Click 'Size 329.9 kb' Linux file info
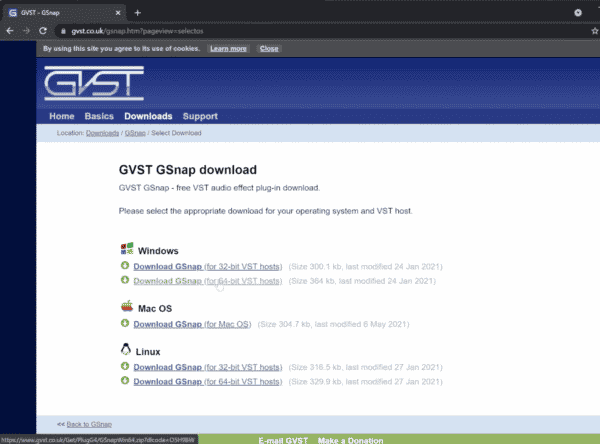The width and height of the screenshot is (600, 444). click(365, 382)
